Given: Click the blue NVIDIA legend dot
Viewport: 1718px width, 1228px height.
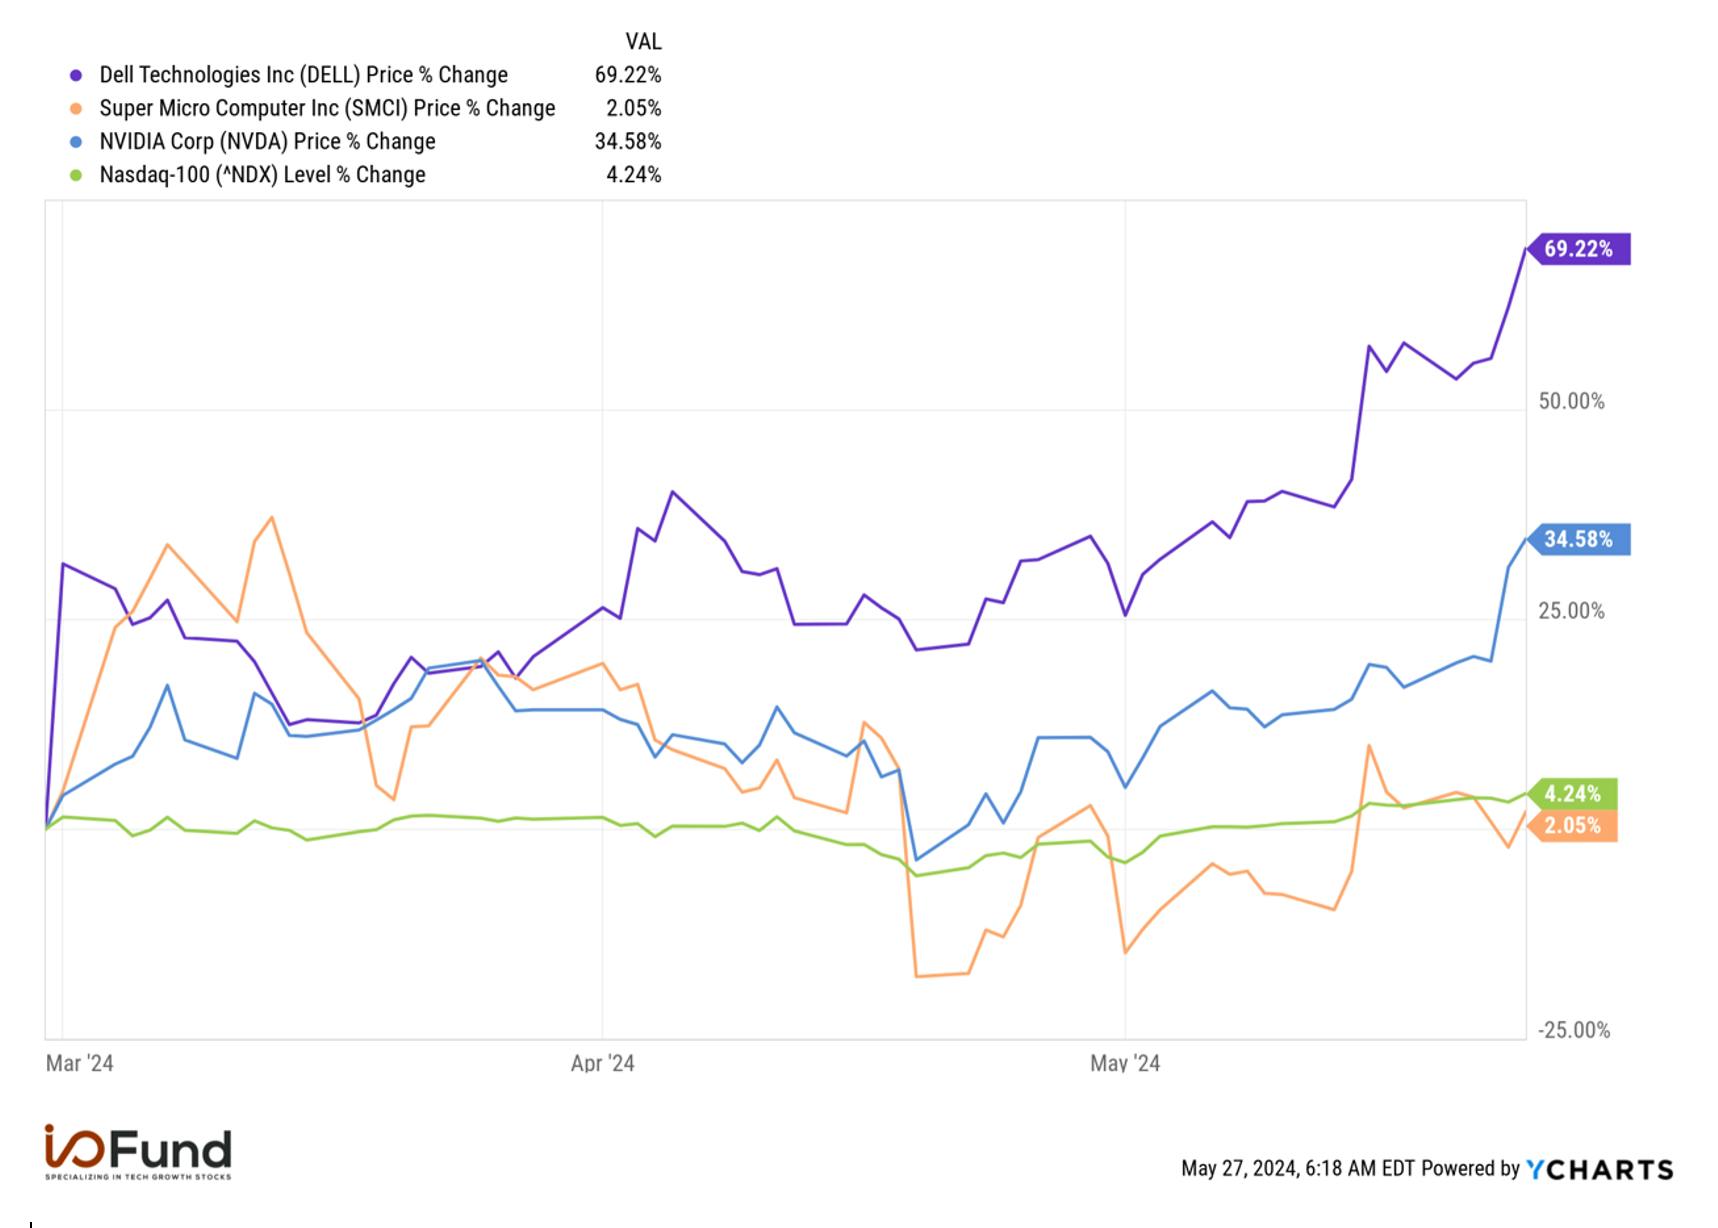Looking at the screenshot, I should tap(76, 142).
